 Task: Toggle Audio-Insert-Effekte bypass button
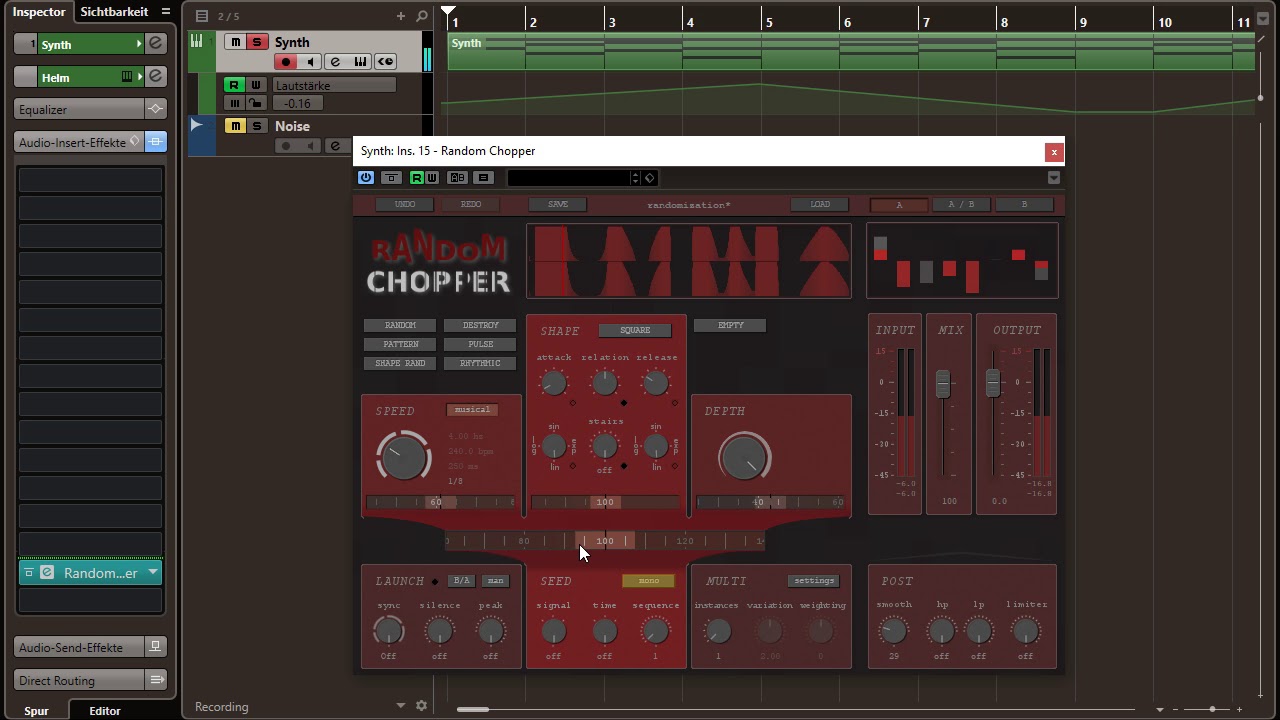(155, 142)
